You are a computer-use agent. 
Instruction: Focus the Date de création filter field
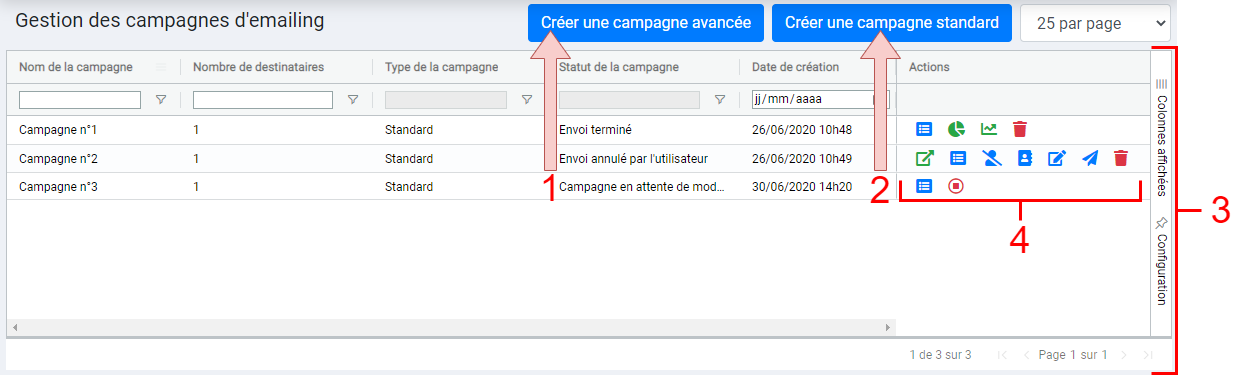tap(819, 99)
